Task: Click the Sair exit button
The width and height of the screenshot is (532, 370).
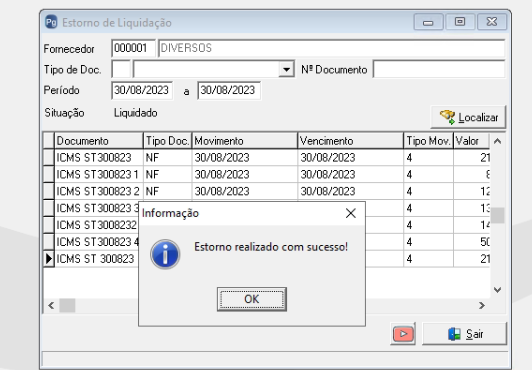Action: pyautogui.click(x=464, y=334)
